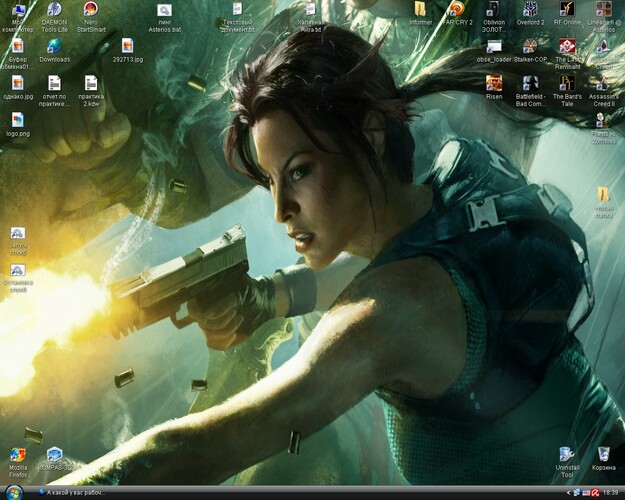Open the Новая папка folder
Viewport: 625px width, 500px height.
point(603,195)
